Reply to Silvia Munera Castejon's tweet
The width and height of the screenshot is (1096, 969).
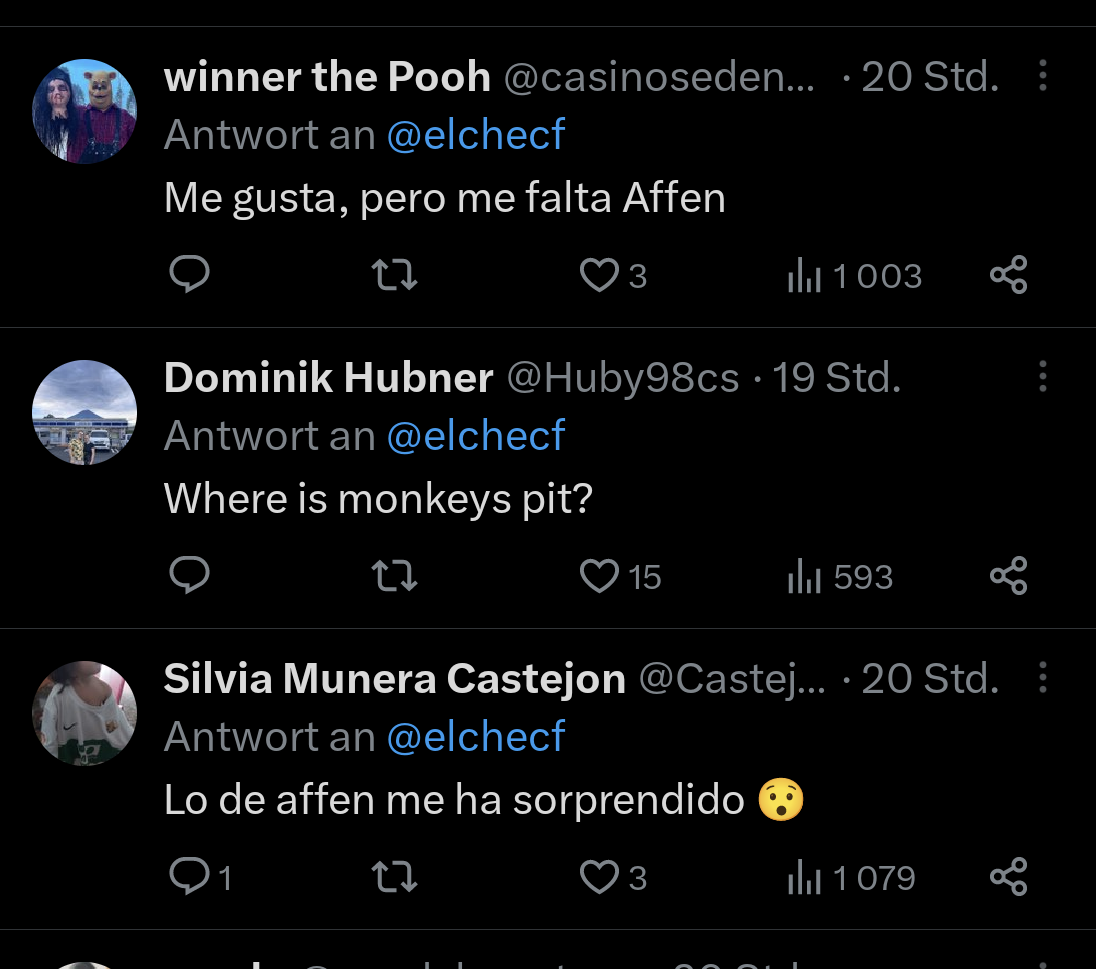[189, 876]
